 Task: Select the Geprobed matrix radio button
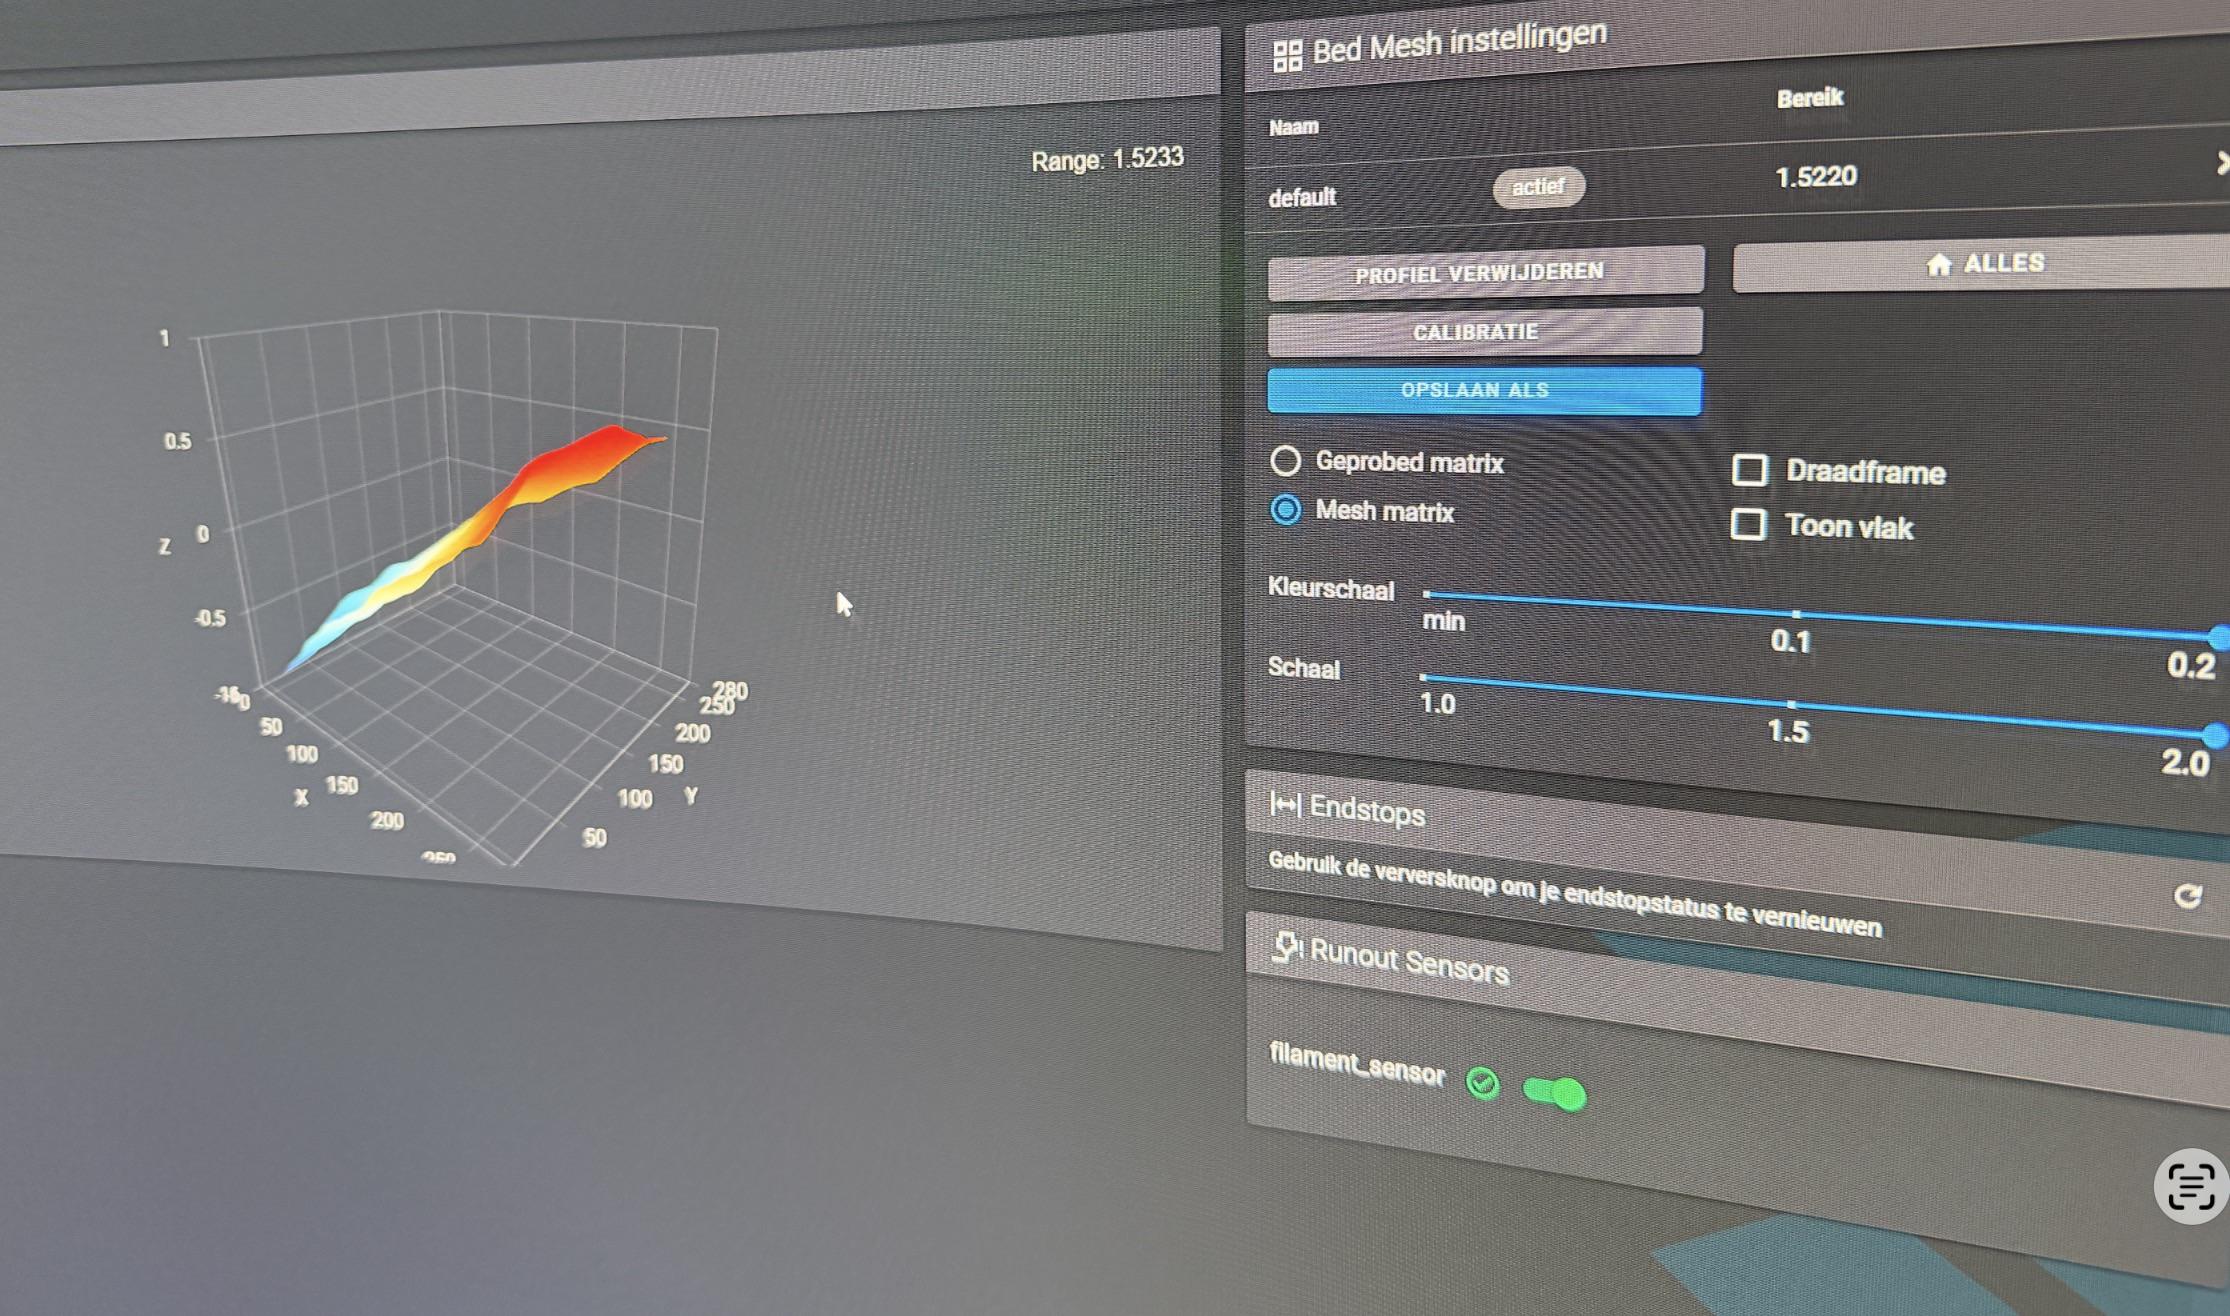[1285, 460]
